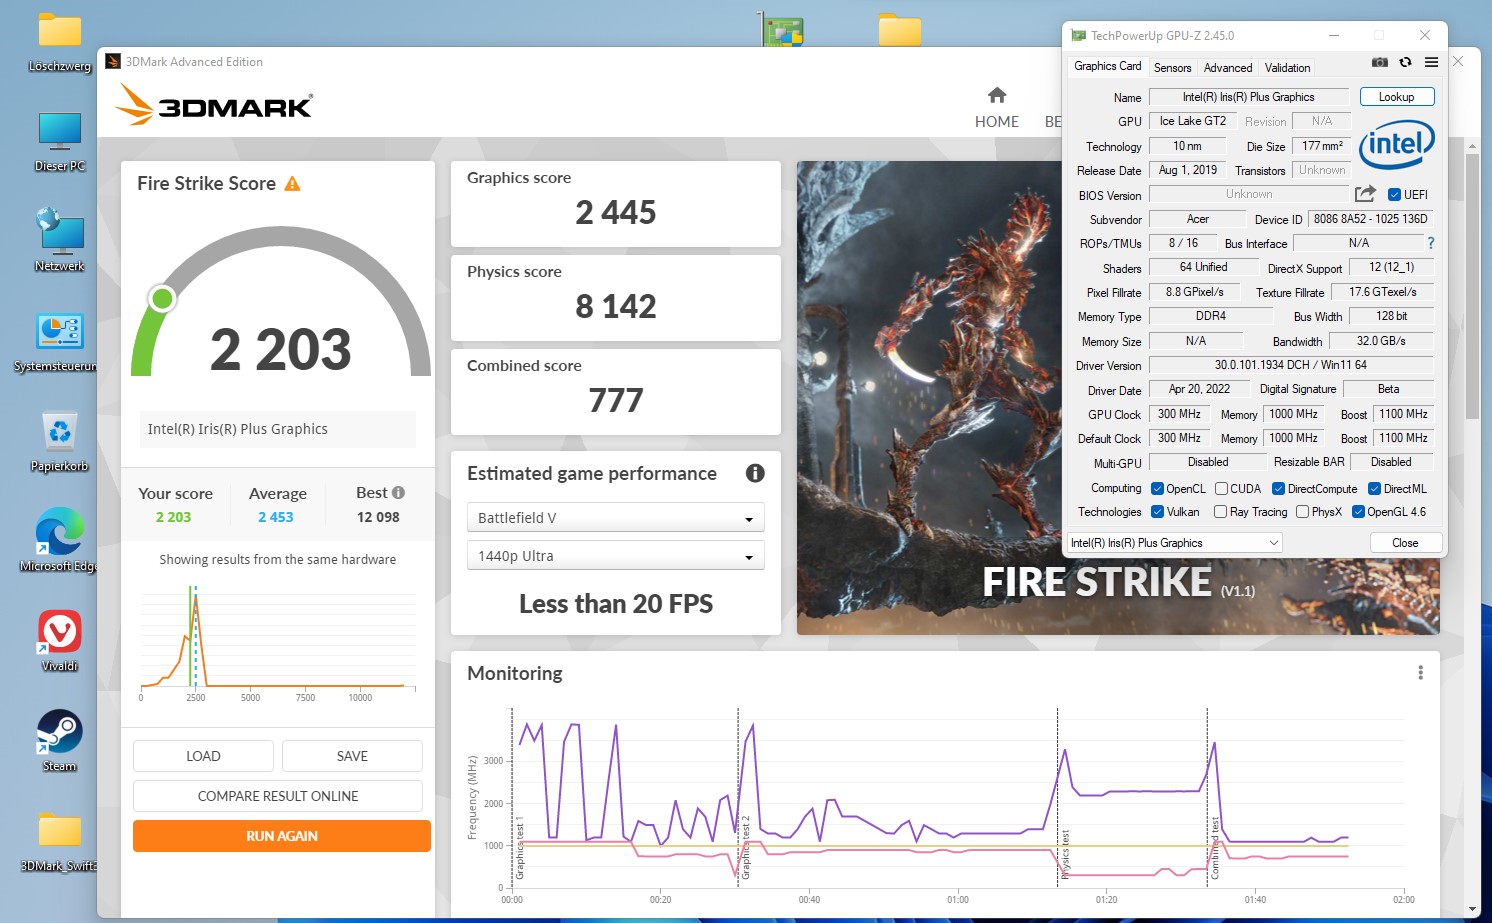This screenshot has width=1492, height=923.
Task: Select 3DMark_Swift desktop folder
Action: pos(59,841)
